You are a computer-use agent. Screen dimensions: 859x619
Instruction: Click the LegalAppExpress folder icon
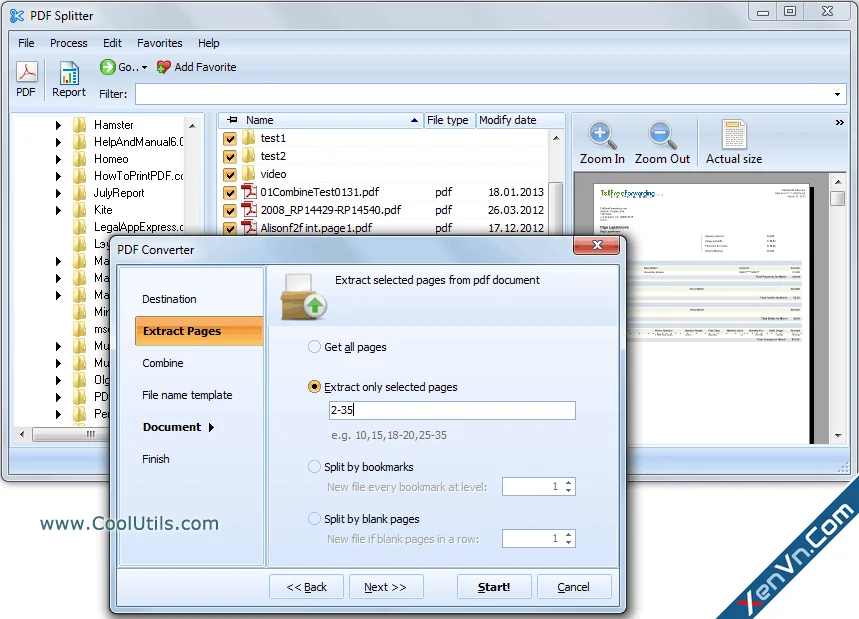coord(80,227)
